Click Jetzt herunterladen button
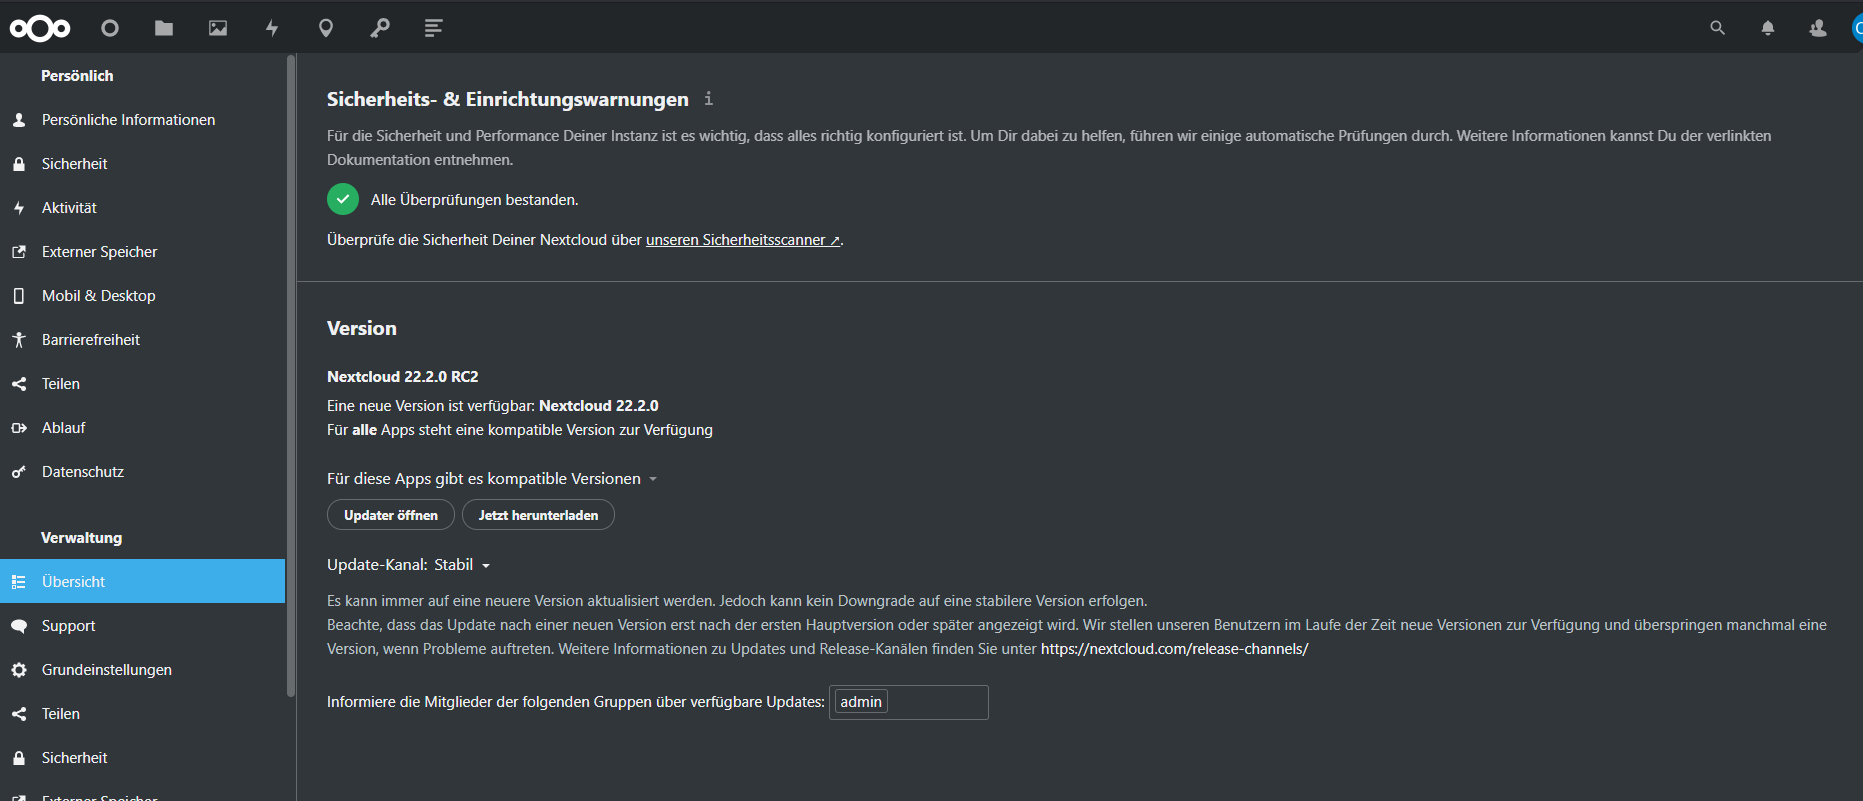 coord(538,515)
